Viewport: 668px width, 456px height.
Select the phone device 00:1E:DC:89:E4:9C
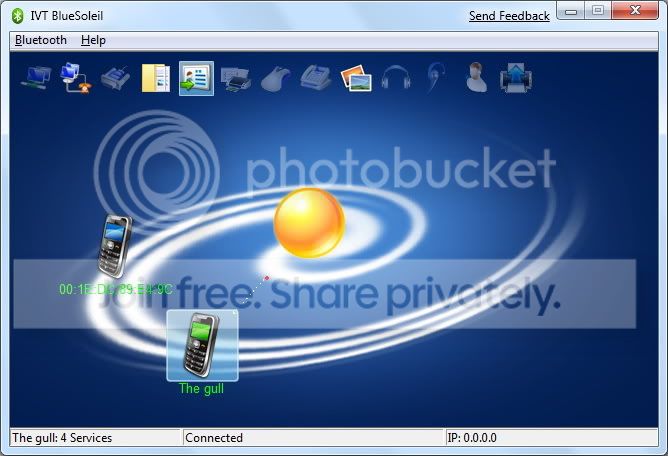coord(115,247)
